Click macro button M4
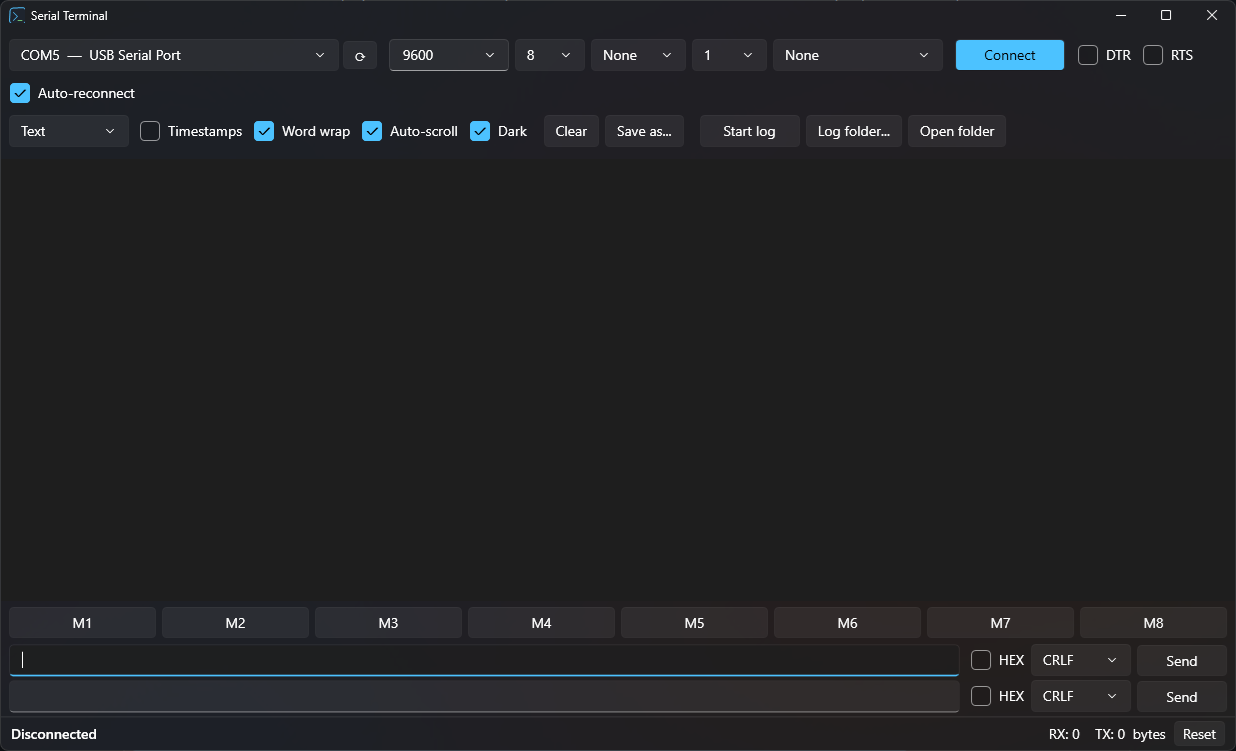This screenshot has width=1236, height=751. 541,622
